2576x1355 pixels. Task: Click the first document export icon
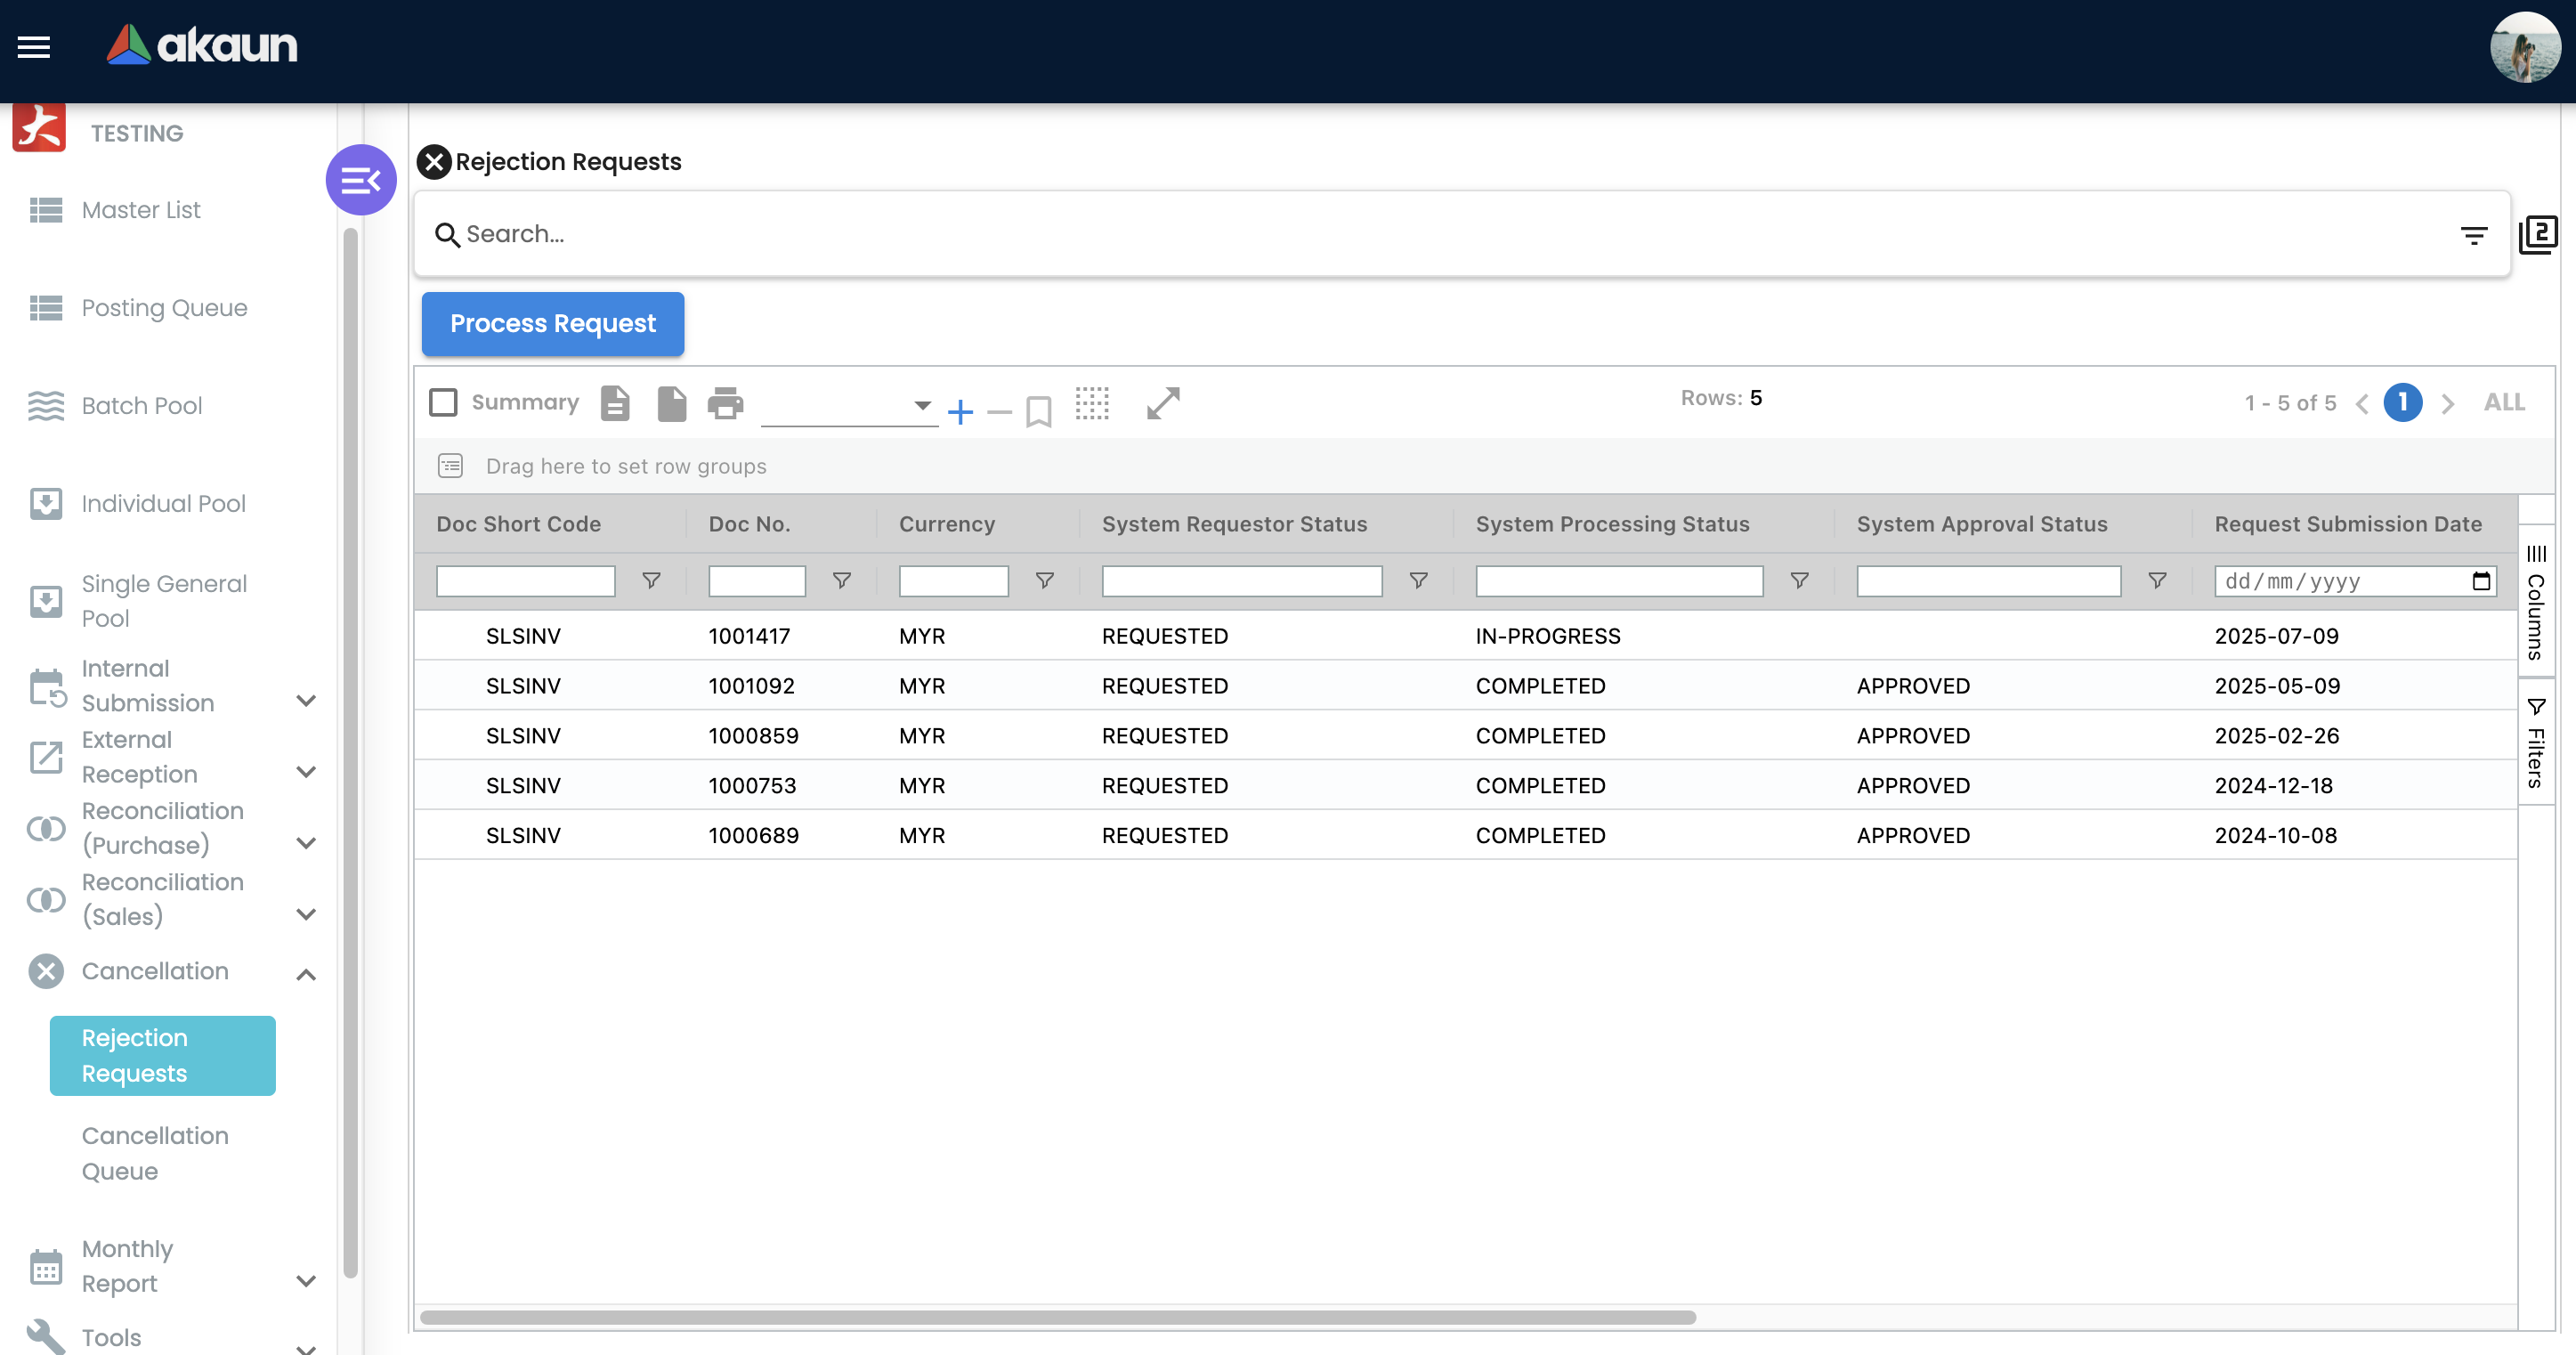tap(615, 403)
